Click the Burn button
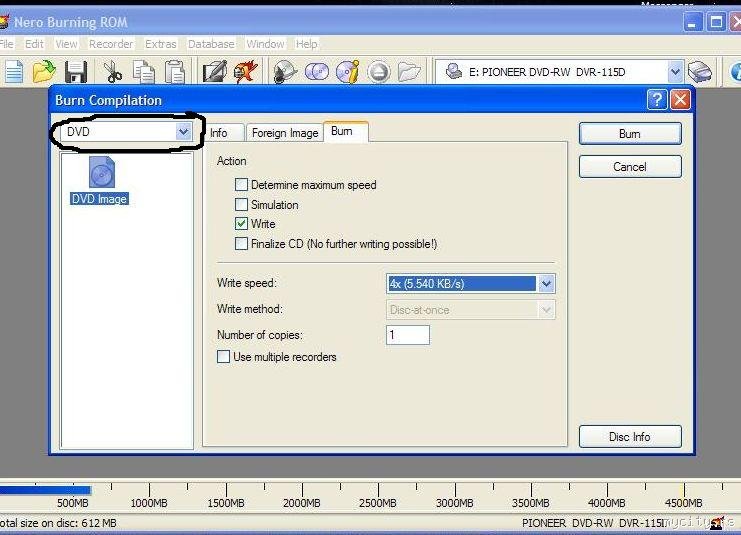 630,134
